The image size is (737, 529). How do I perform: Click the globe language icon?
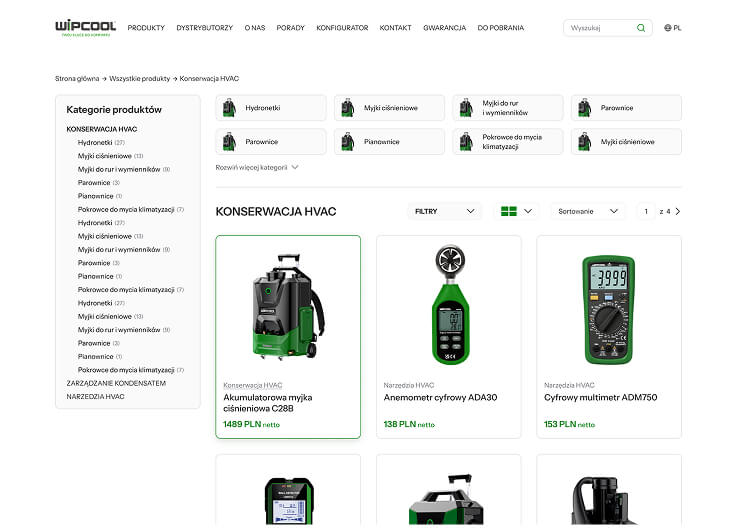pos(668,28)
